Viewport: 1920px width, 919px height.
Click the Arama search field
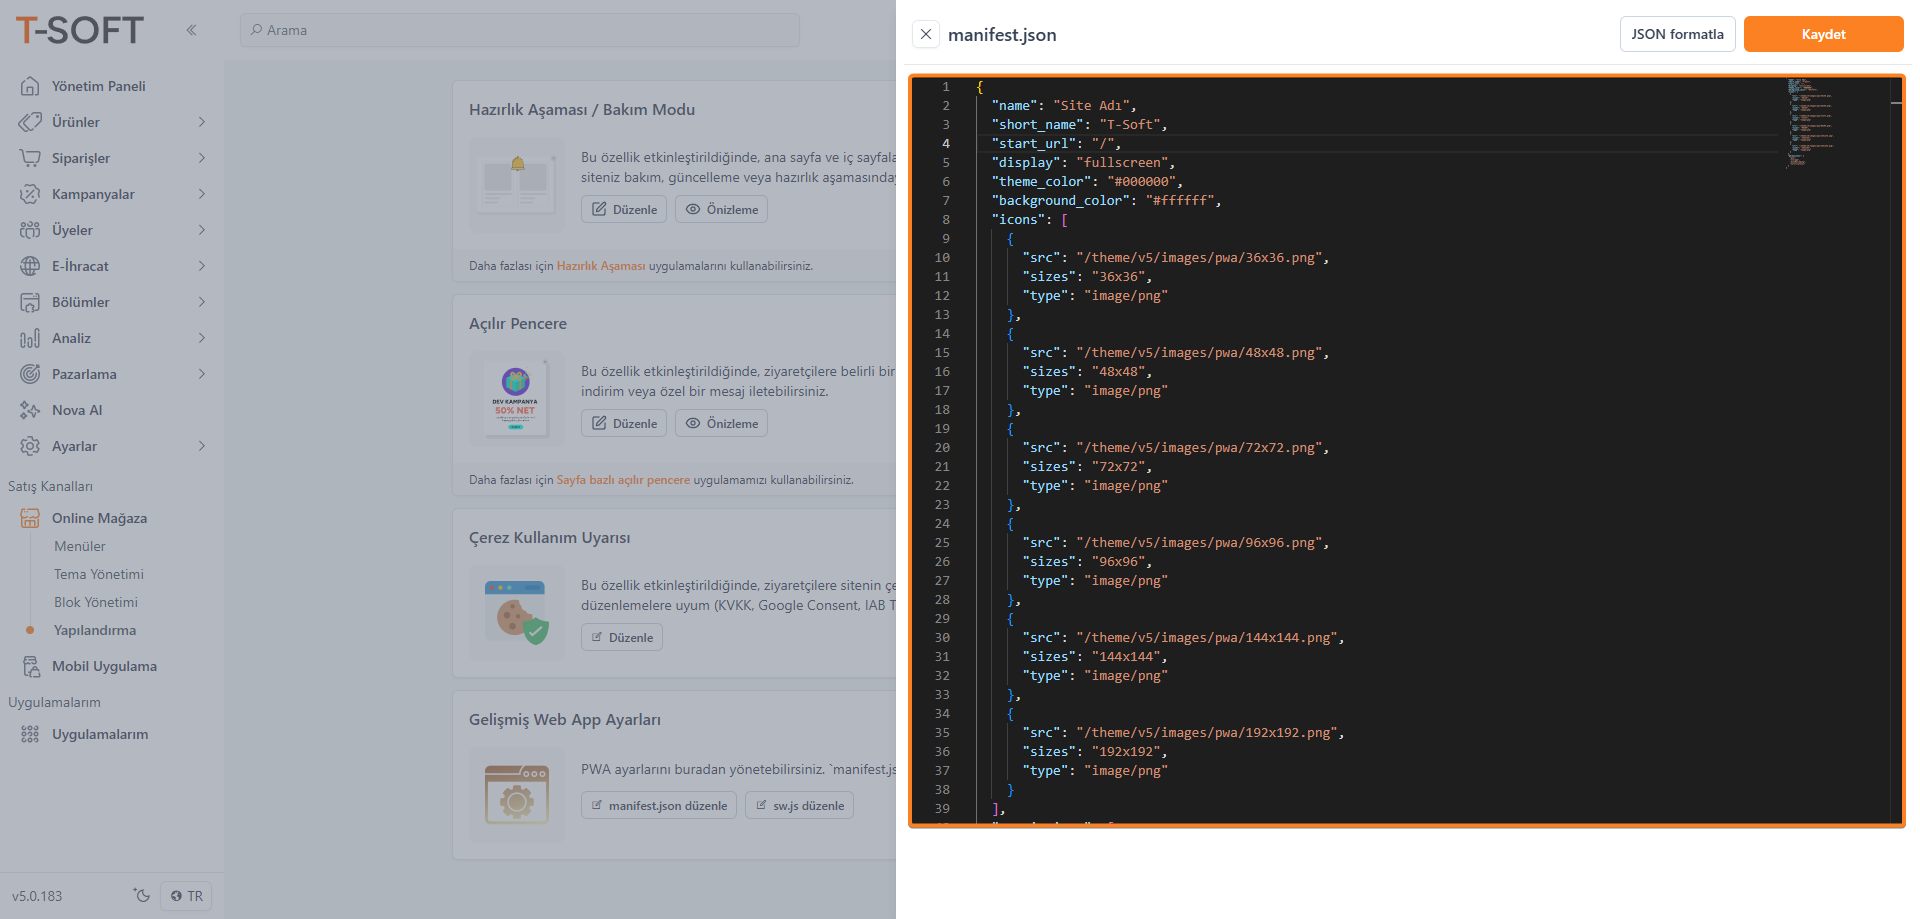point(519,30)
